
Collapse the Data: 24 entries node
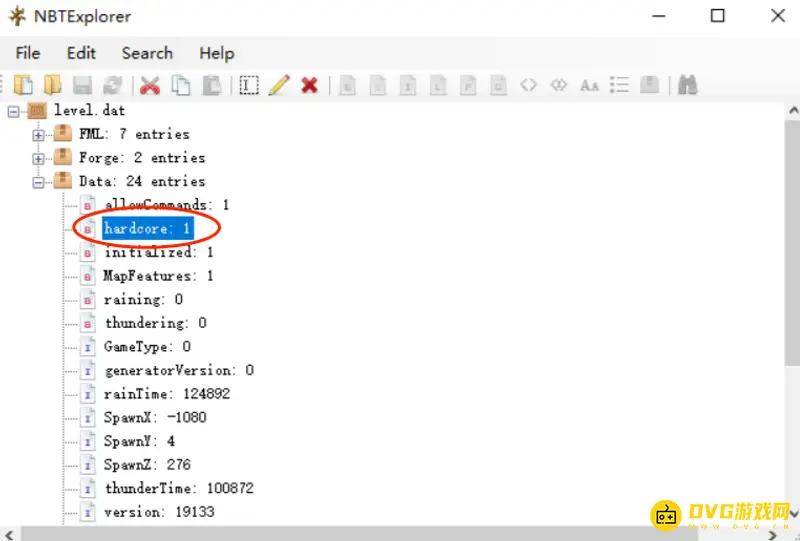coord(39,182)
